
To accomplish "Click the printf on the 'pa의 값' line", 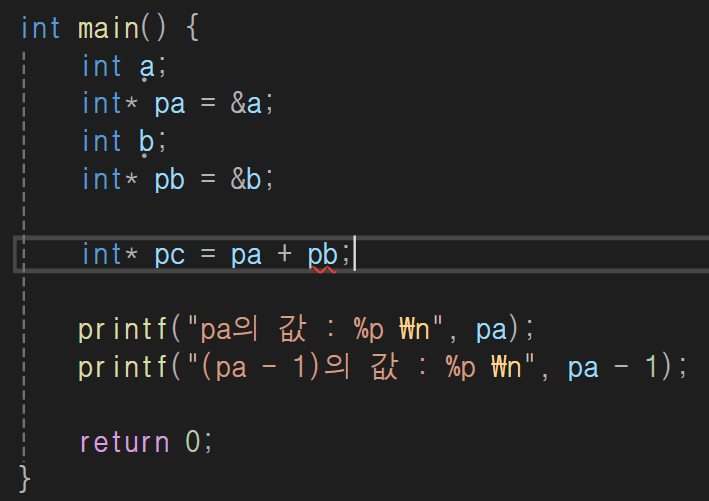I will click(x=122, y=330).
